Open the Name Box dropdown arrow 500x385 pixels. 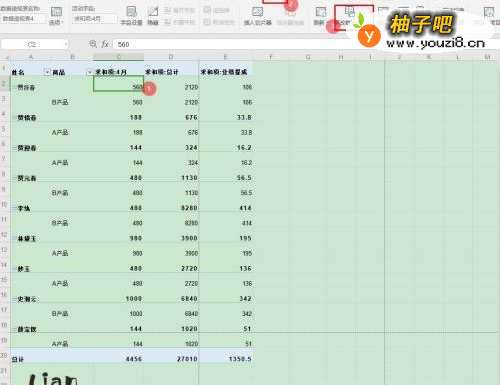click(x=65, y=44)
